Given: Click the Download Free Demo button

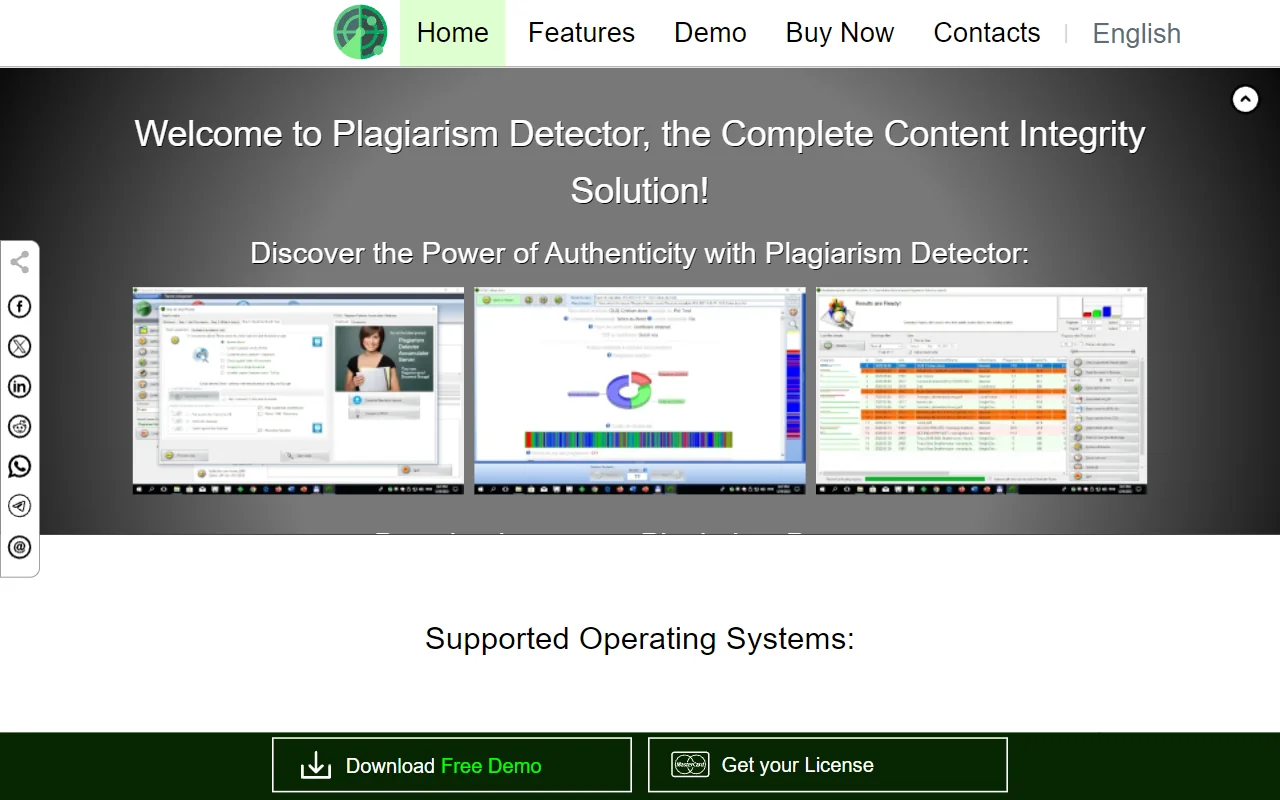Looking at the screenshot, I should point(452,765).
